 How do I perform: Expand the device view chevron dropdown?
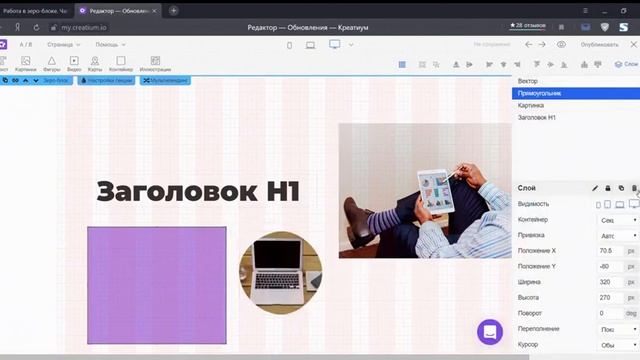click(x=351, y=45)
